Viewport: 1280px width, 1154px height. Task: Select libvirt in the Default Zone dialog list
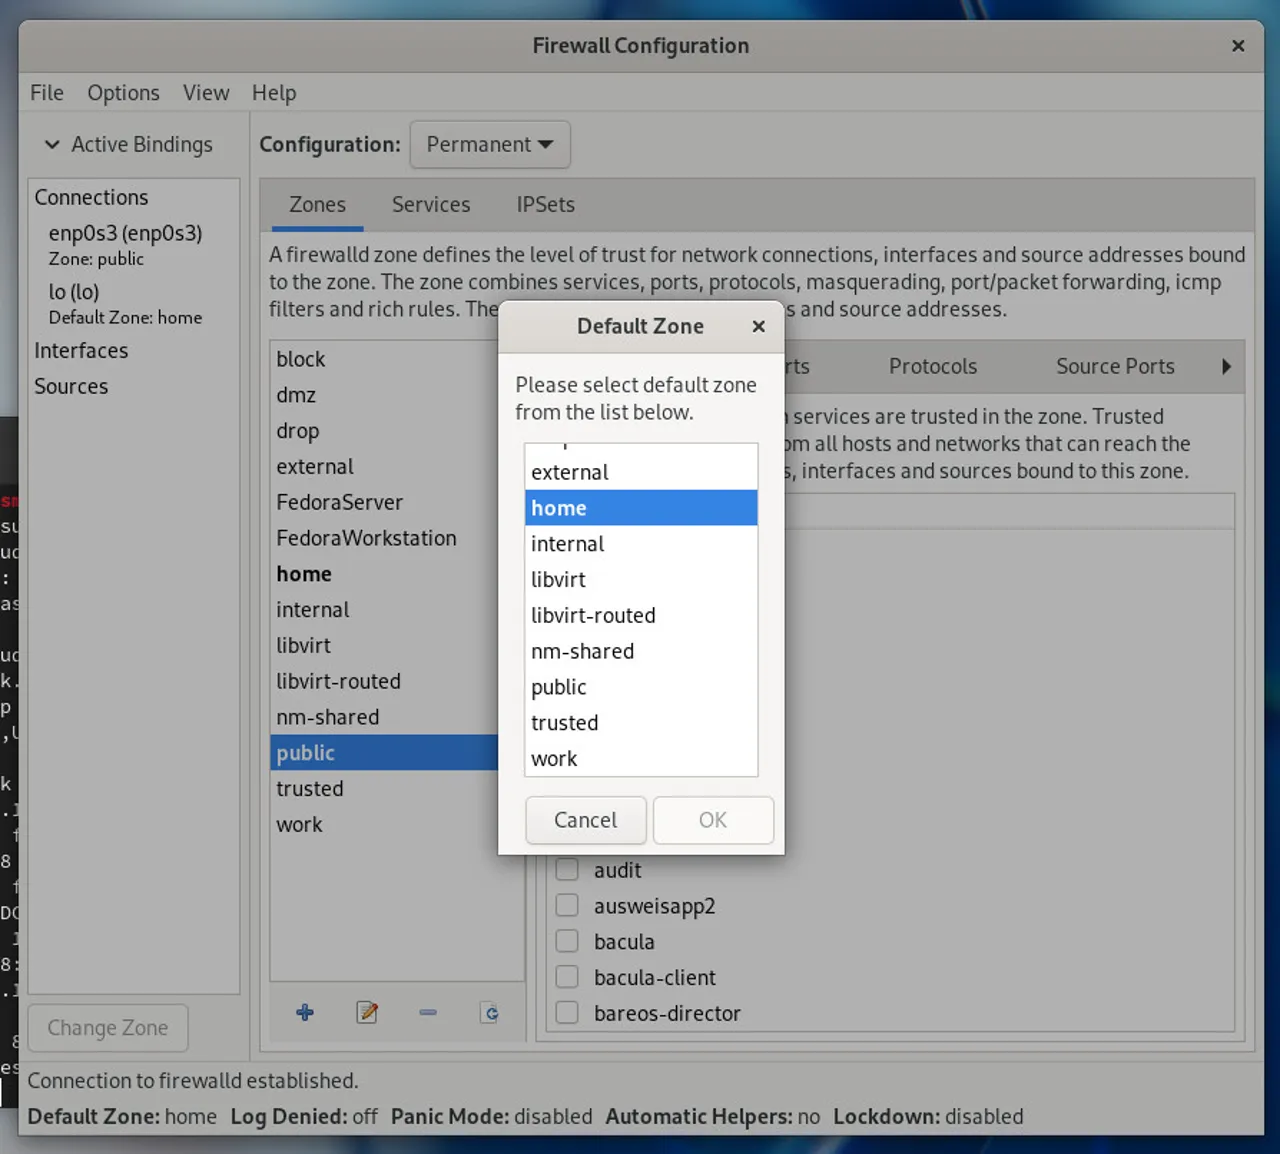coord(641,580)
